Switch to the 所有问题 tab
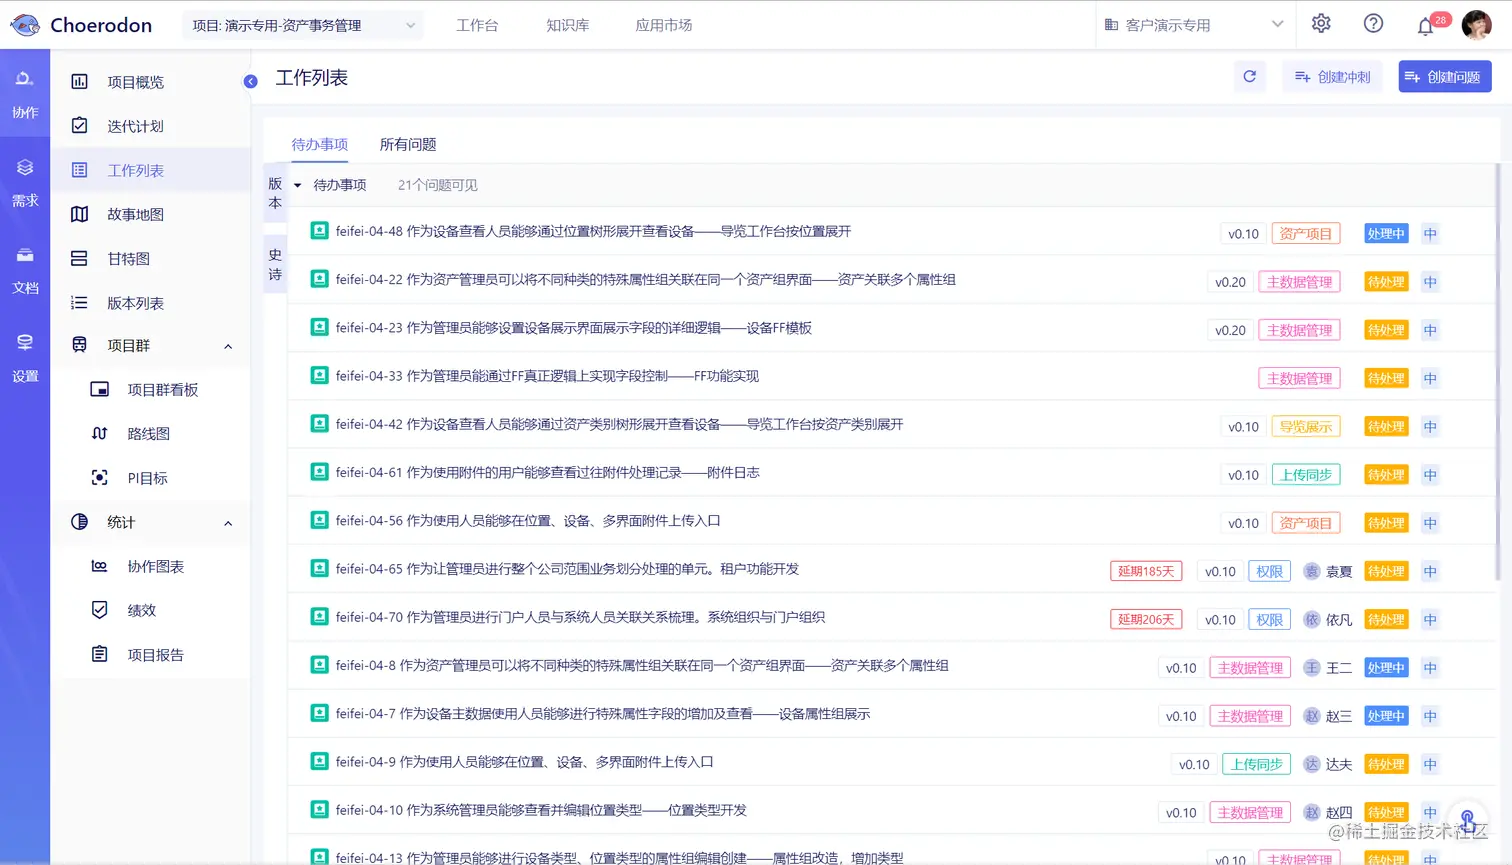The image size is (1512, 865). 408,144
